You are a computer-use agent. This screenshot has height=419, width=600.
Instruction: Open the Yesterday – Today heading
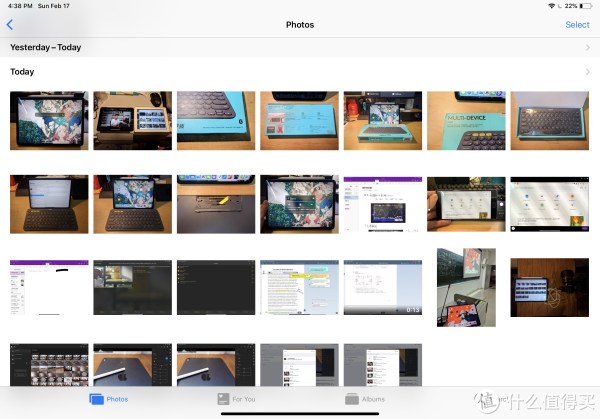(x=46, y=47)
